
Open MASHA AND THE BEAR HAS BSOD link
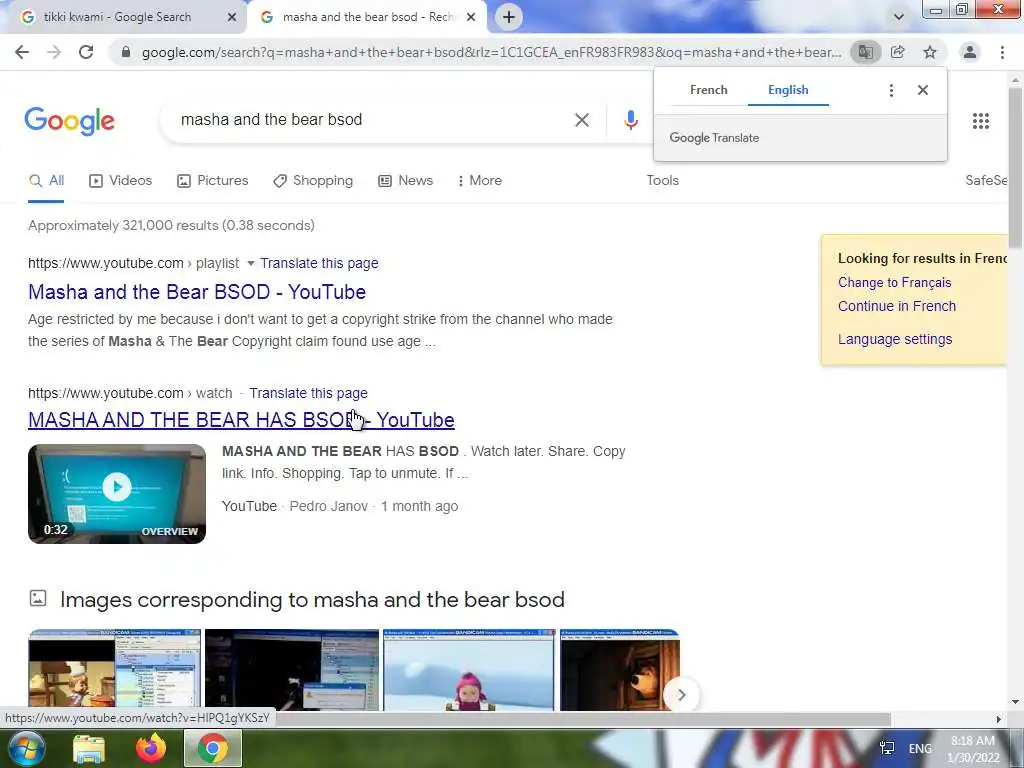coord(241,421)
